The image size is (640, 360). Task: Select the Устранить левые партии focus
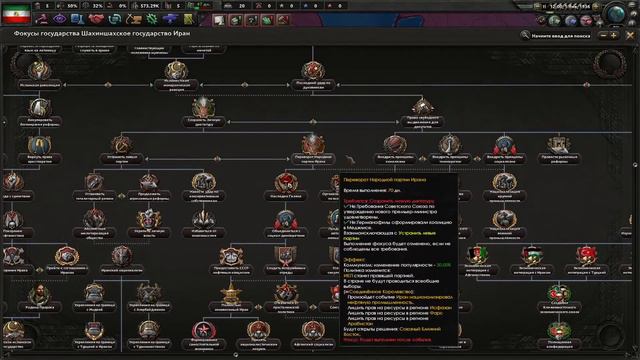click(122, 149)
